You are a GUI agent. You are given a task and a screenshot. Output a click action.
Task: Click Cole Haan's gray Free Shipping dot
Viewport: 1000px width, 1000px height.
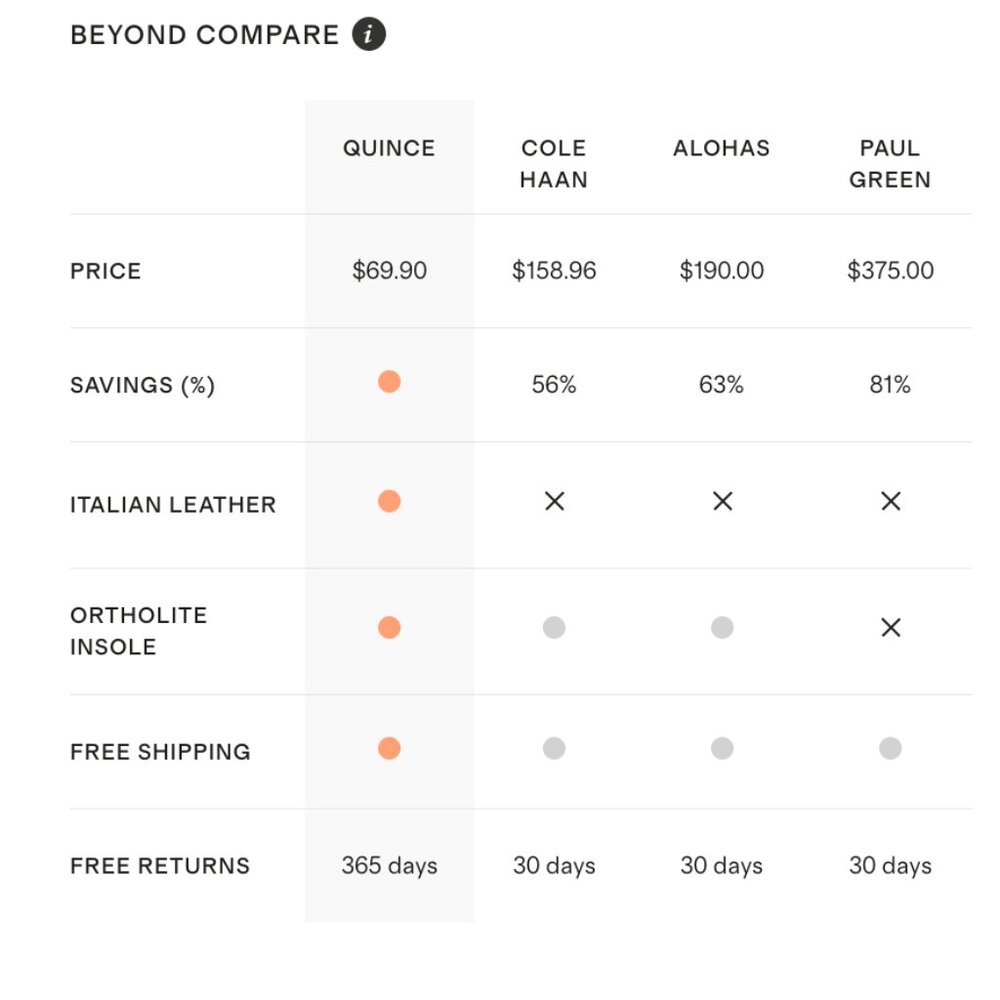[x=554, y=748]
